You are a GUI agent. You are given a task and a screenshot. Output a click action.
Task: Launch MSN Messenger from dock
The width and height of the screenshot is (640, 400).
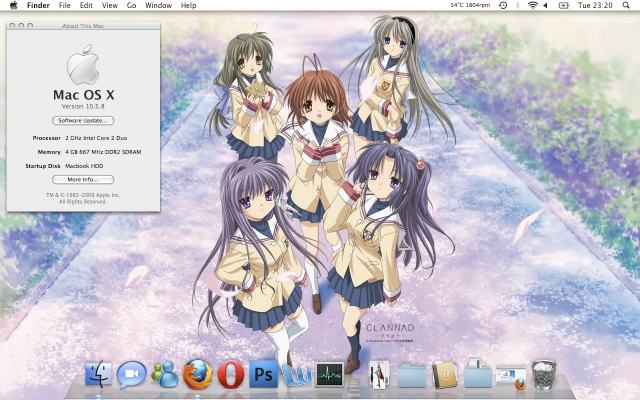[165, 375]
